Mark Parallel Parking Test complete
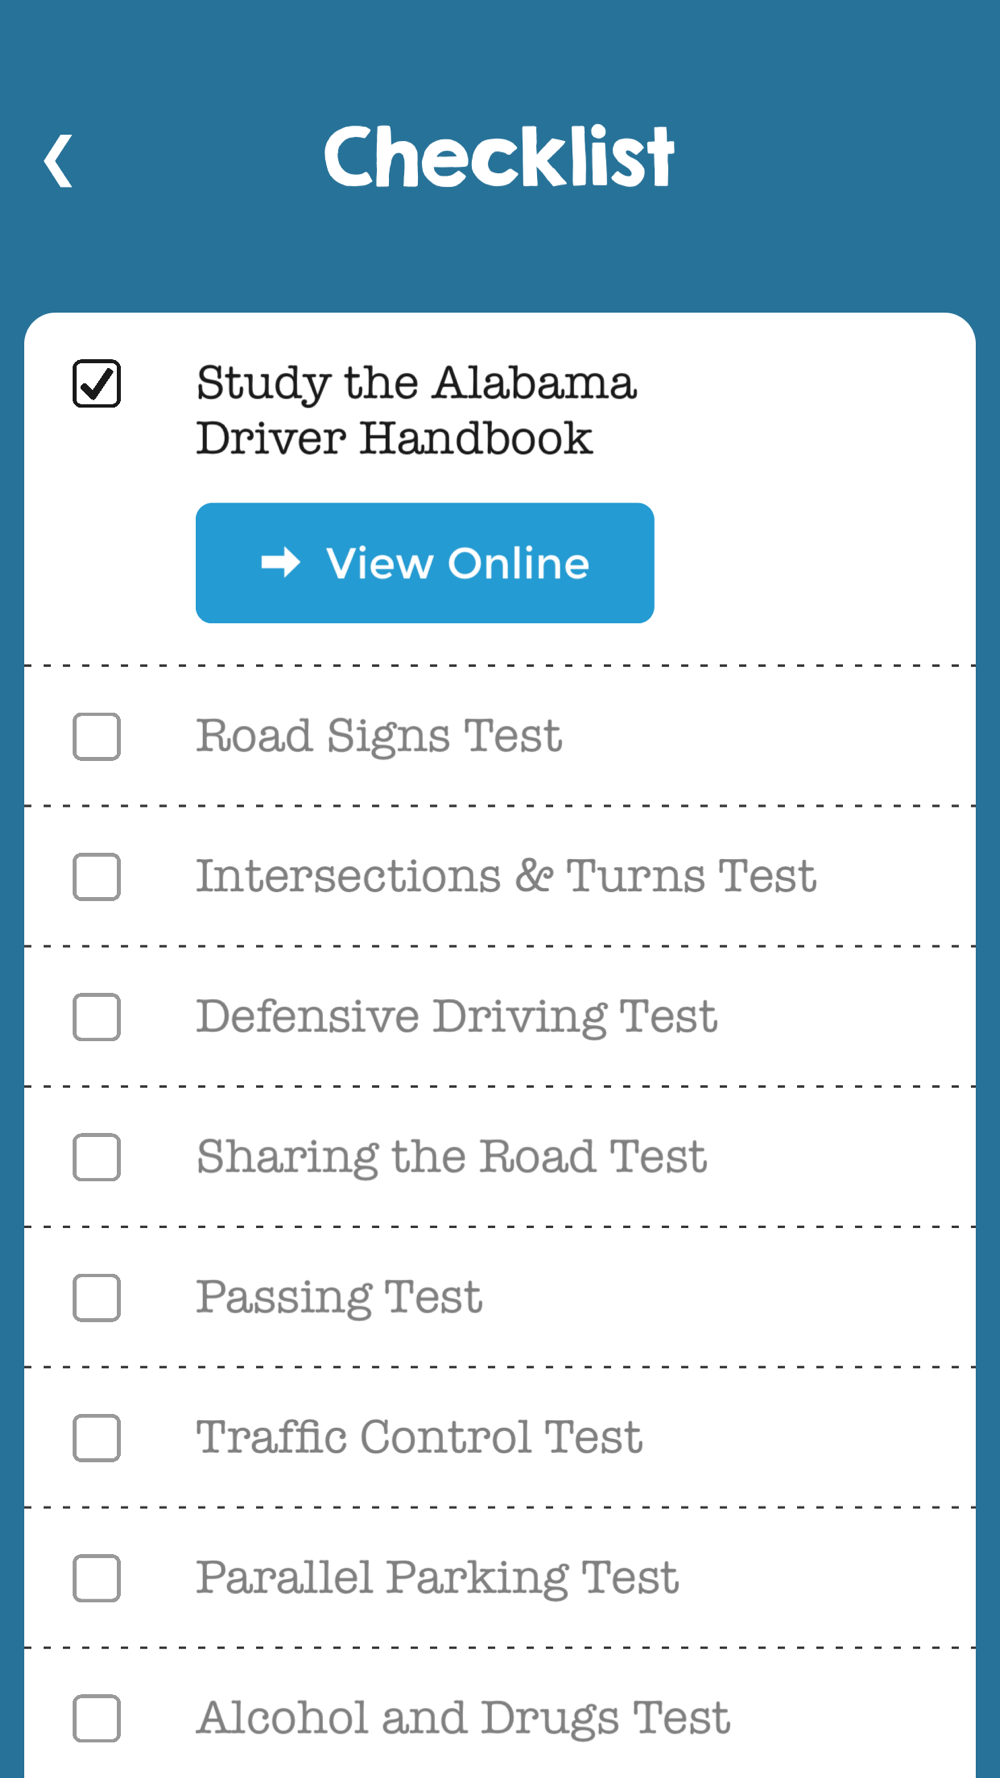 point(97,1578)
